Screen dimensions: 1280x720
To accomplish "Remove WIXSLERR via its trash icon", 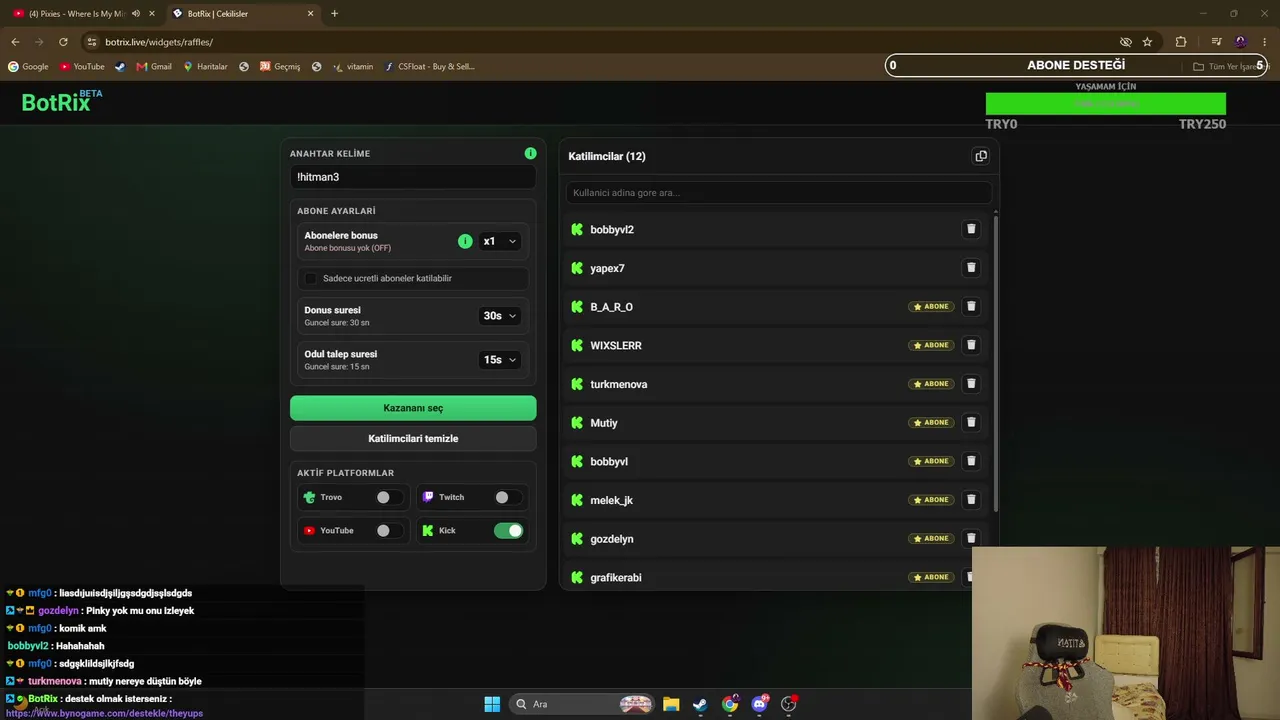I will (970, 345).
